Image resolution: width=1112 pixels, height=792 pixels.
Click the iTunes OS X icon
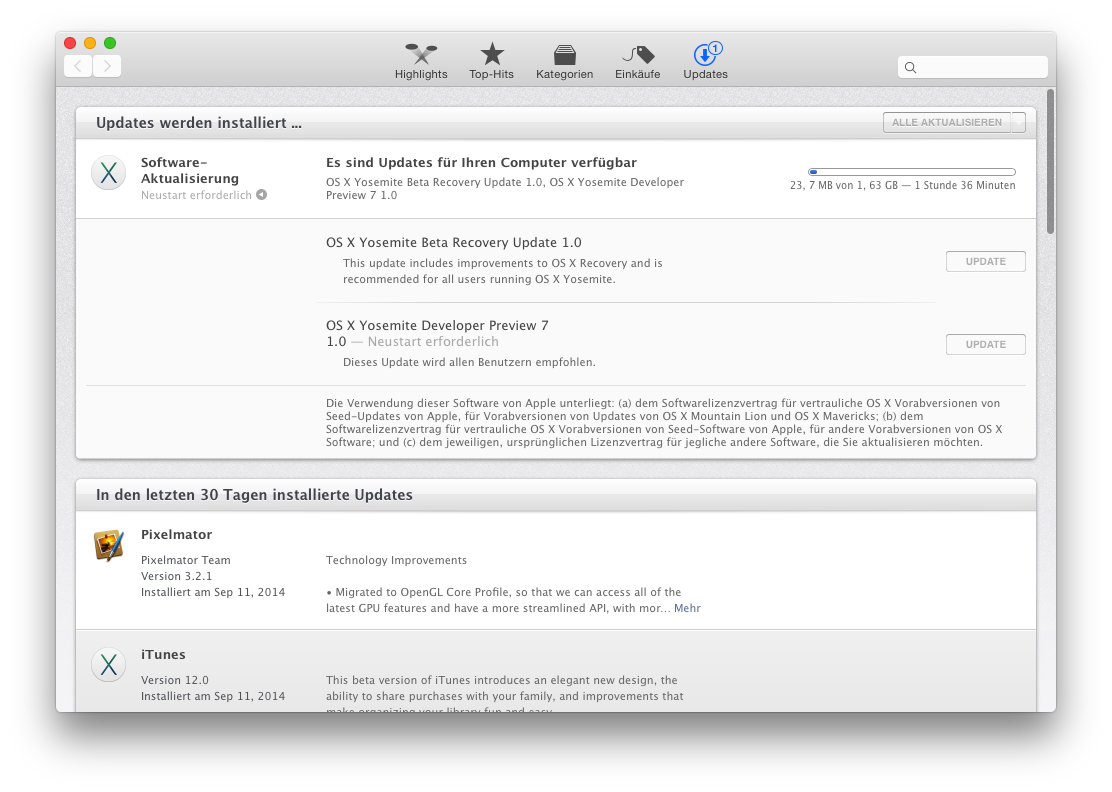pos(109,664)
